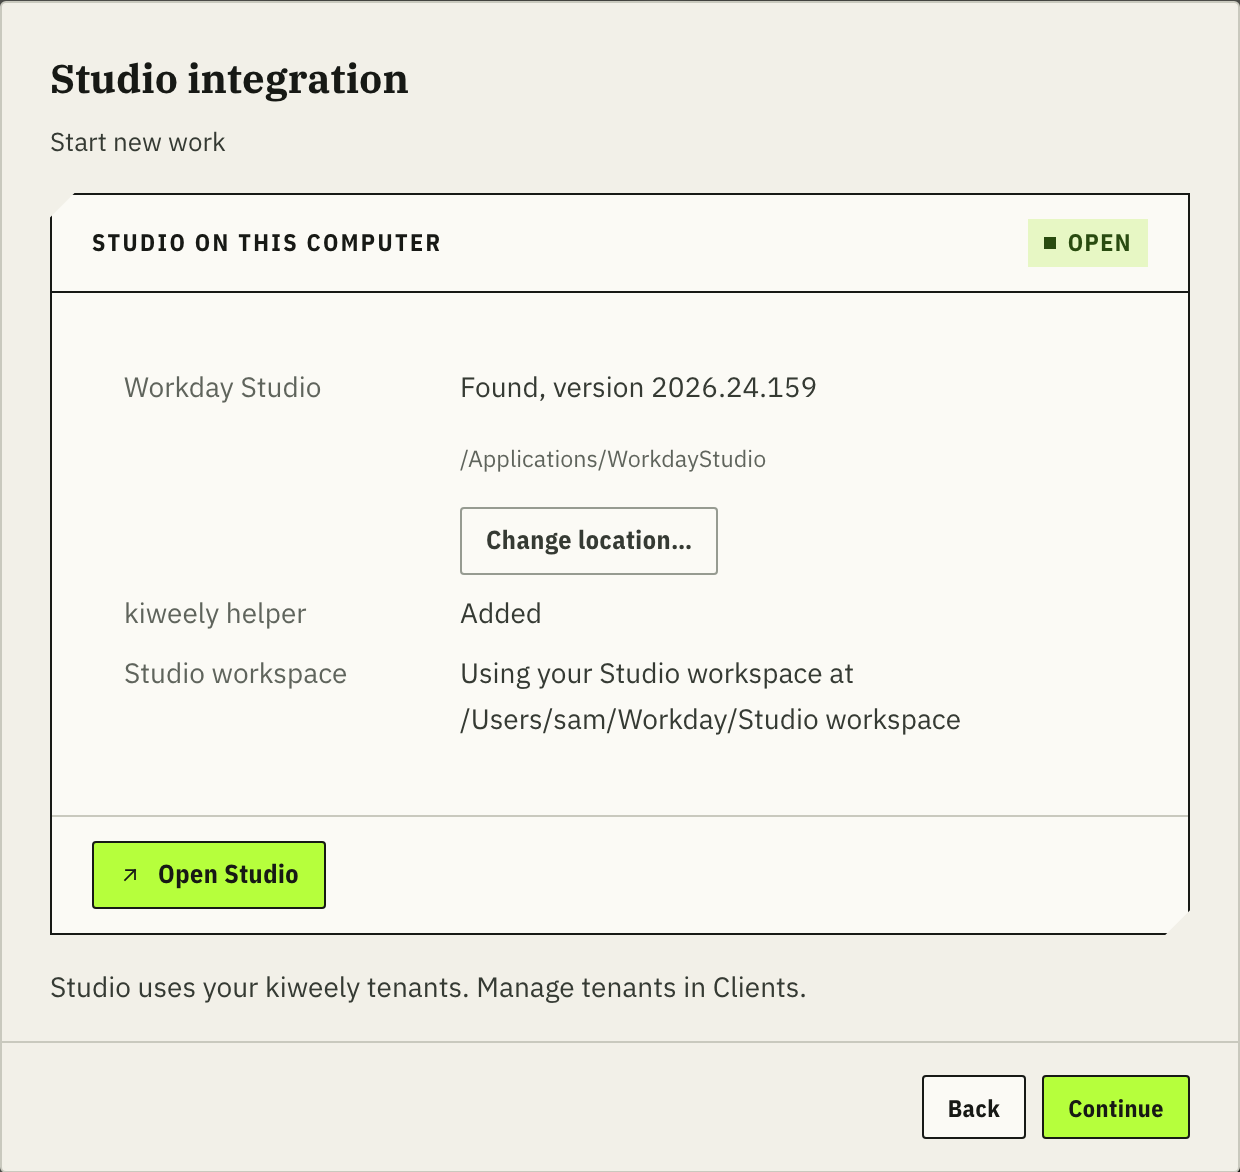
Task: Select the /Applications/WorkdayStudio path text
Action: point(613,459)
